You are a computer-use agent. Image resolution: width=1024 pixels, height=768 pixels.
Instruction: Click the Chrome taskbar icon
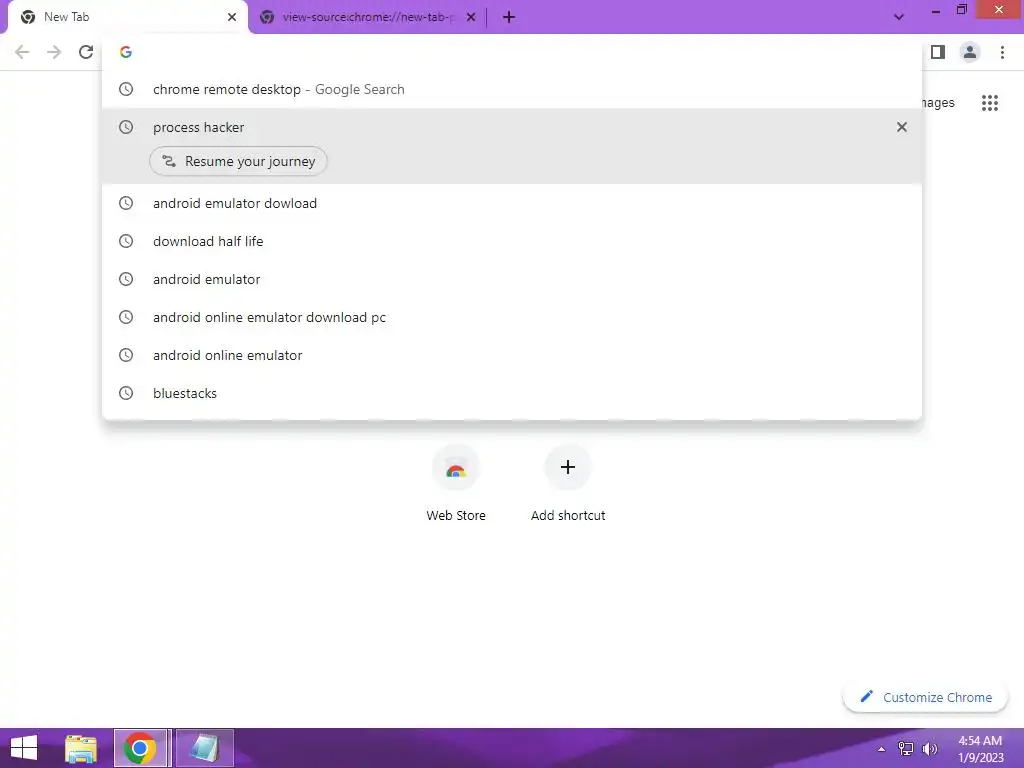pyautogui.click(x=140, y=748)
